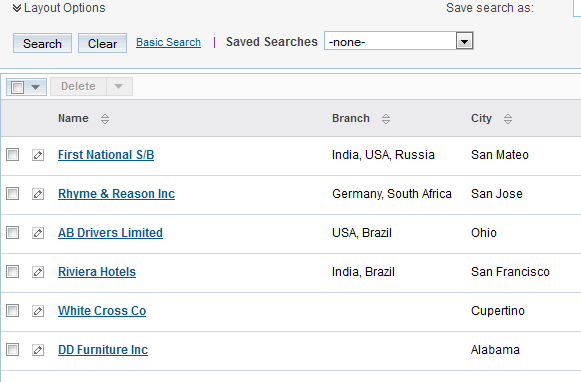Click edit icon for DD Furniture Inc
This screenshot has height=382, width=581.
coord(38,350)
